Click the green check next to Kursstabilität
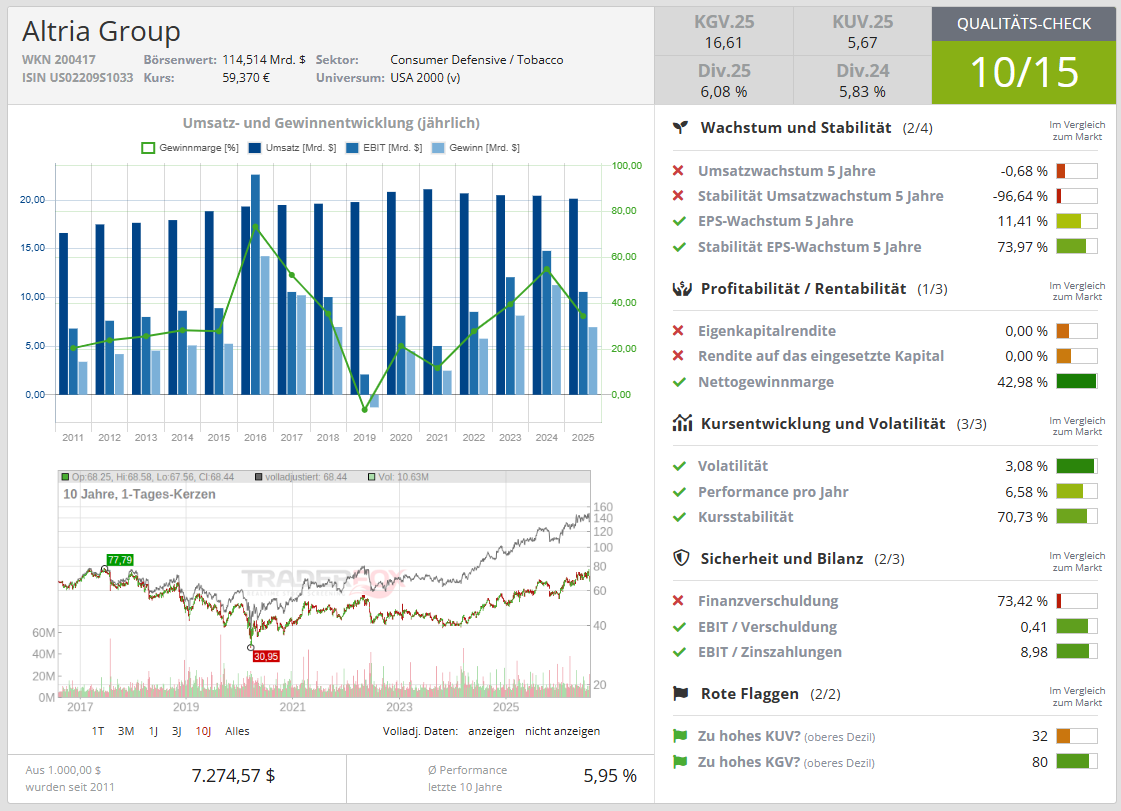The height and width of the screenshot is (811, 1121). click(x=679, y=517)
